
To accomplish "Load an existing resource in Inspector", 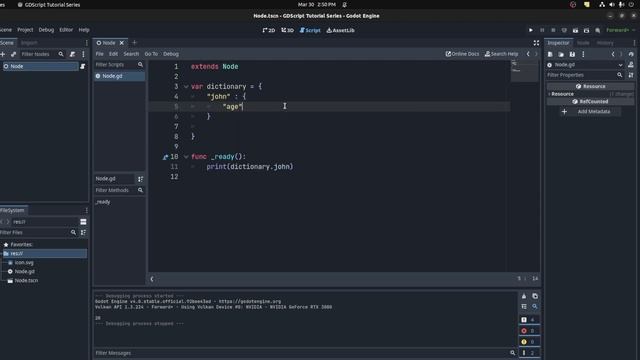I will (561, 54).
